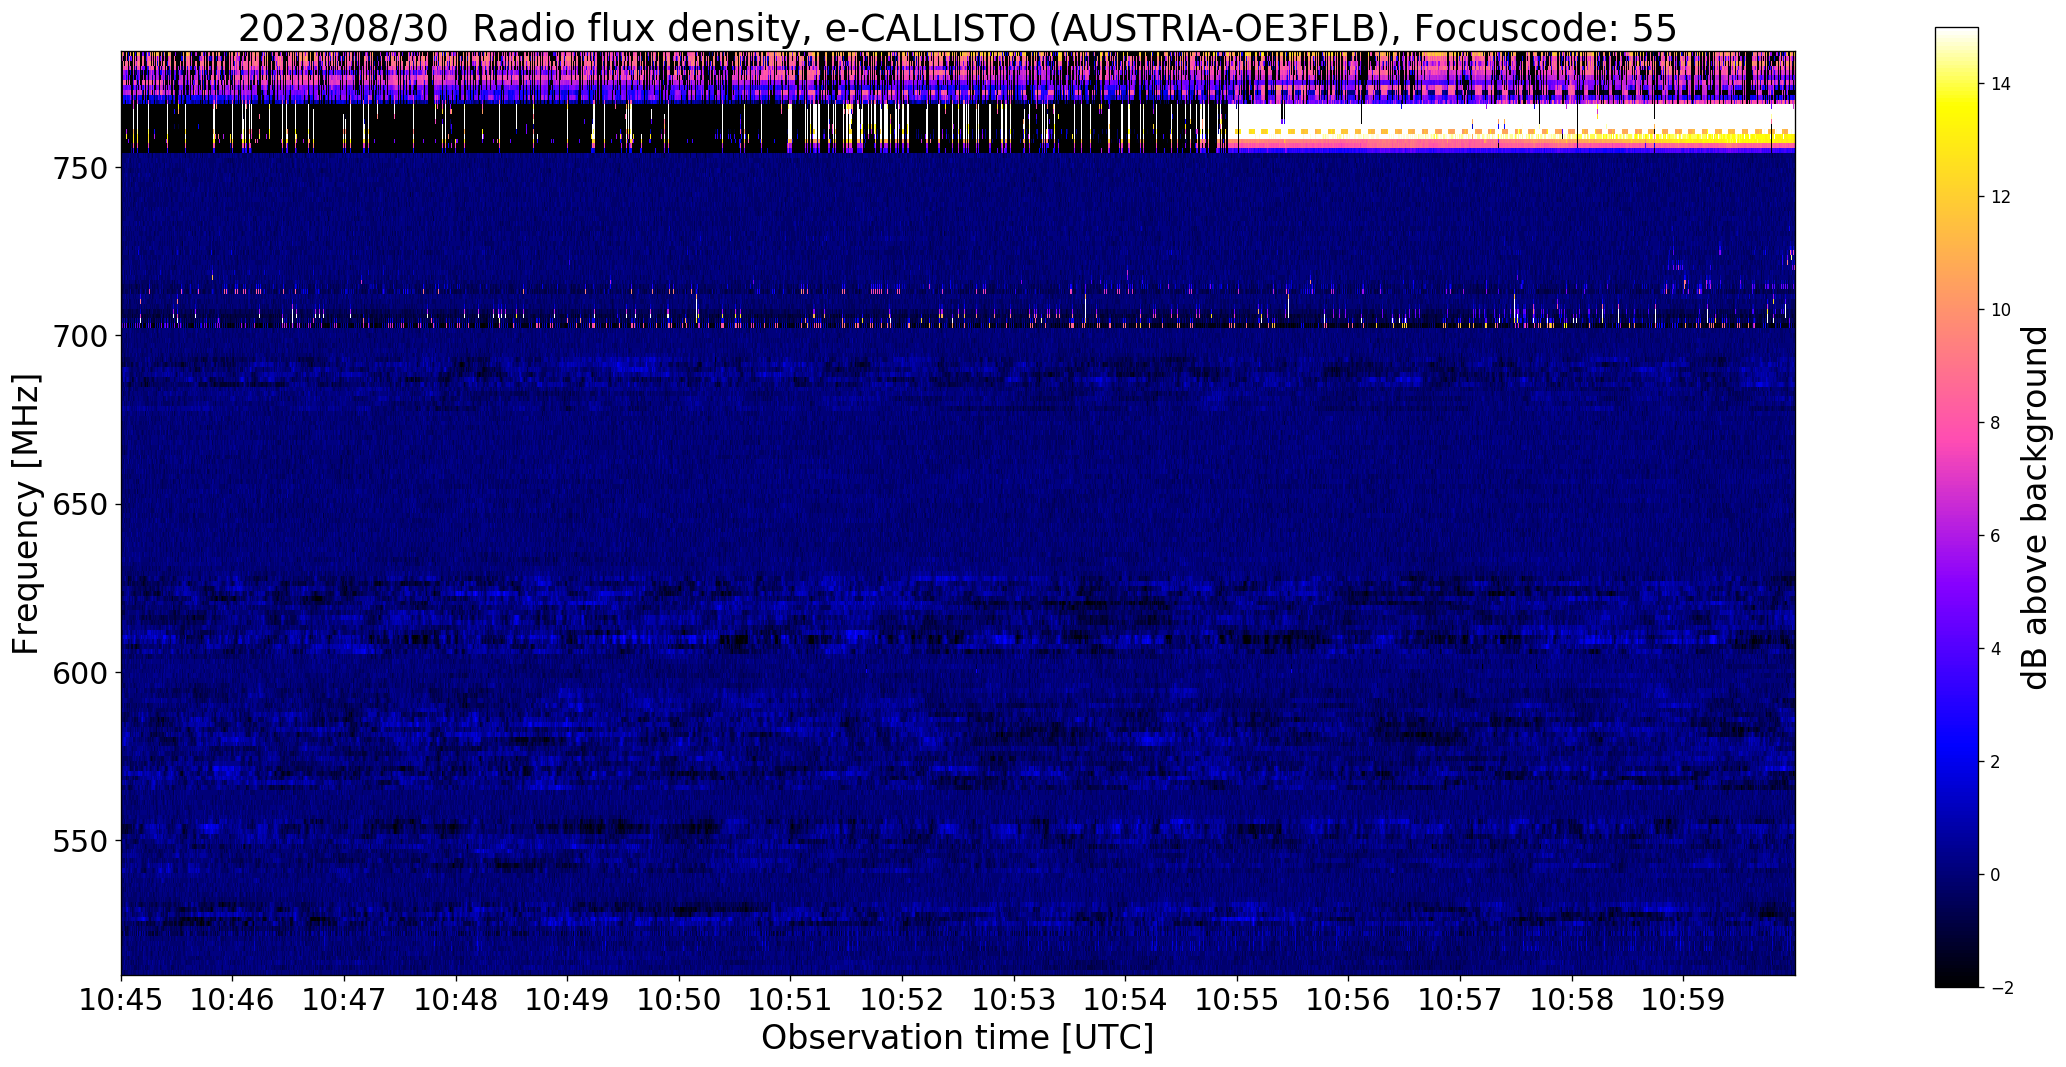Click the 10:47 time tick label
The image size is (2066, 1067).
coord(345,999)
